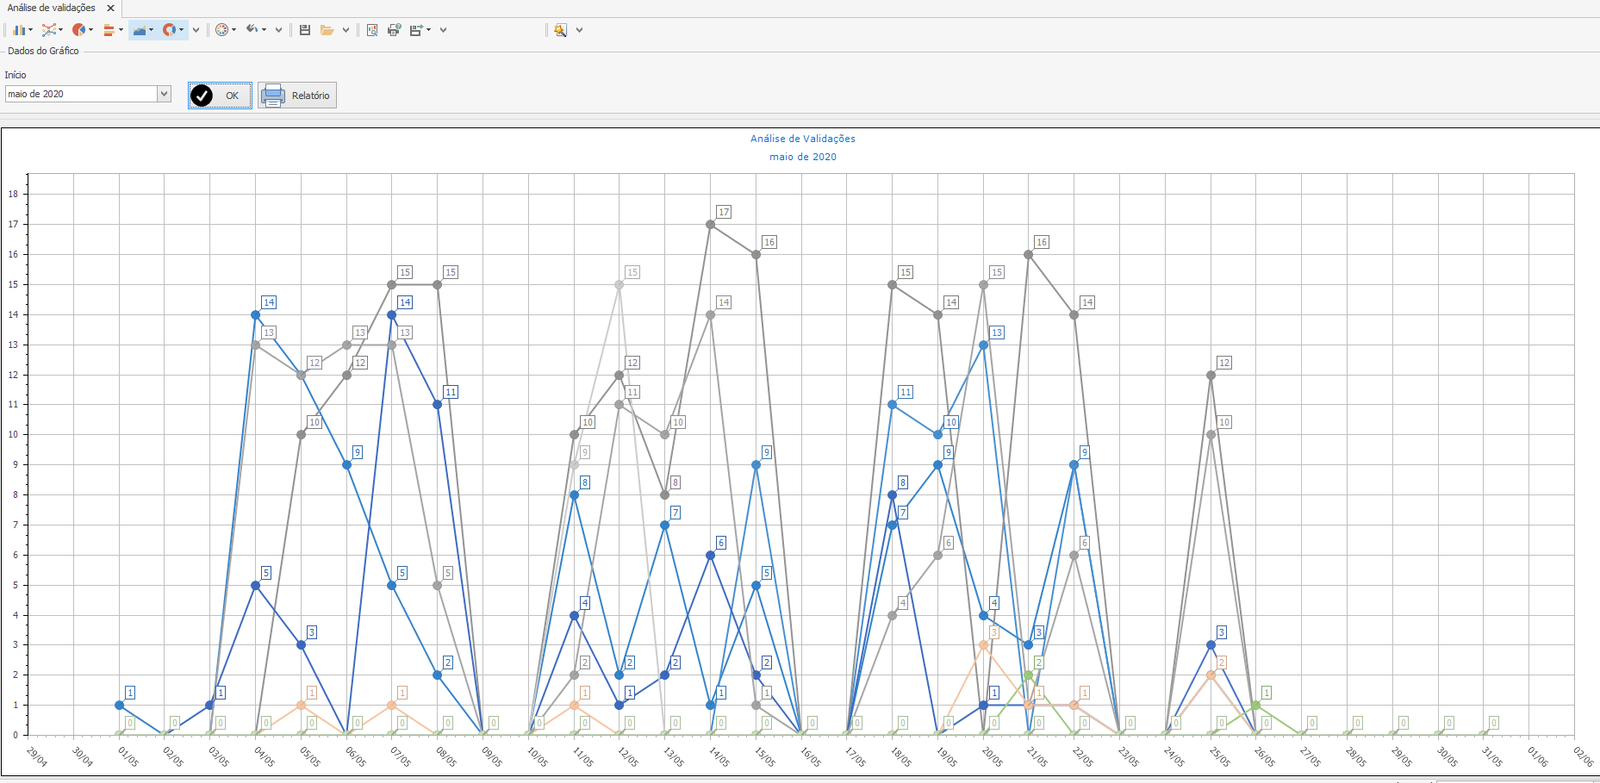Click the open folder icon

pos(327,30)
